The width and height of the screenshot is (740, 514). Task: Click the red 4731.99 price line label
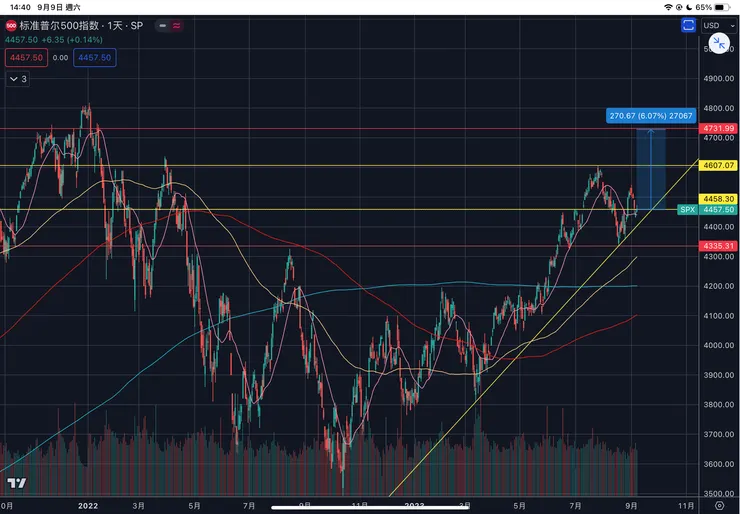[x=719, y=128]
